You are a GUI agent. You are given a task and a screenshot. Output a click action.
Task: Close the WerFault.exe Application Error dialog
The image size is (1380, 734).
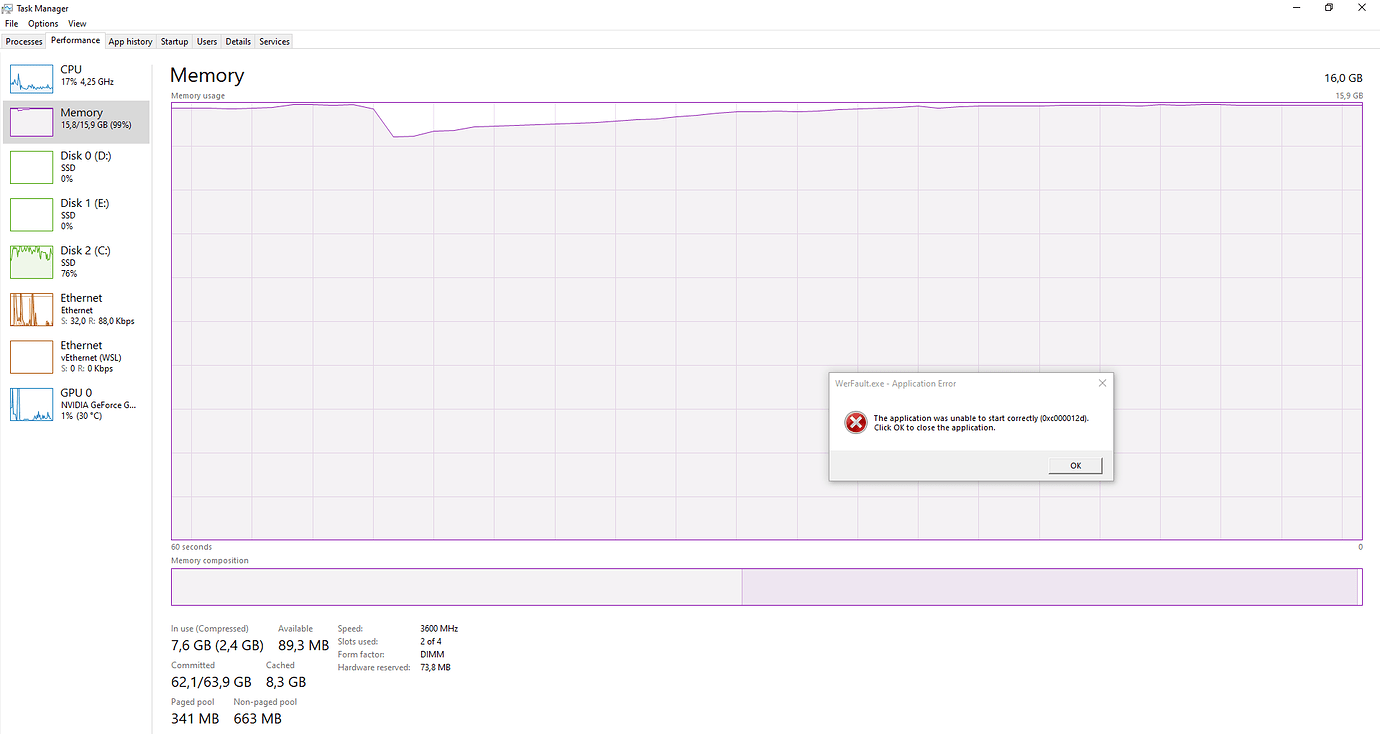1102,383
